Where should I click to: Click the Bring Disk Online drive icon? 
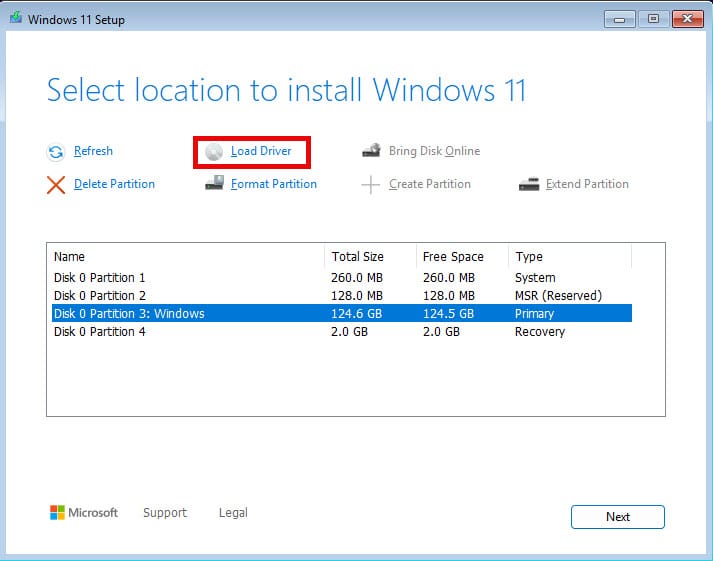(x=371, y=150)
